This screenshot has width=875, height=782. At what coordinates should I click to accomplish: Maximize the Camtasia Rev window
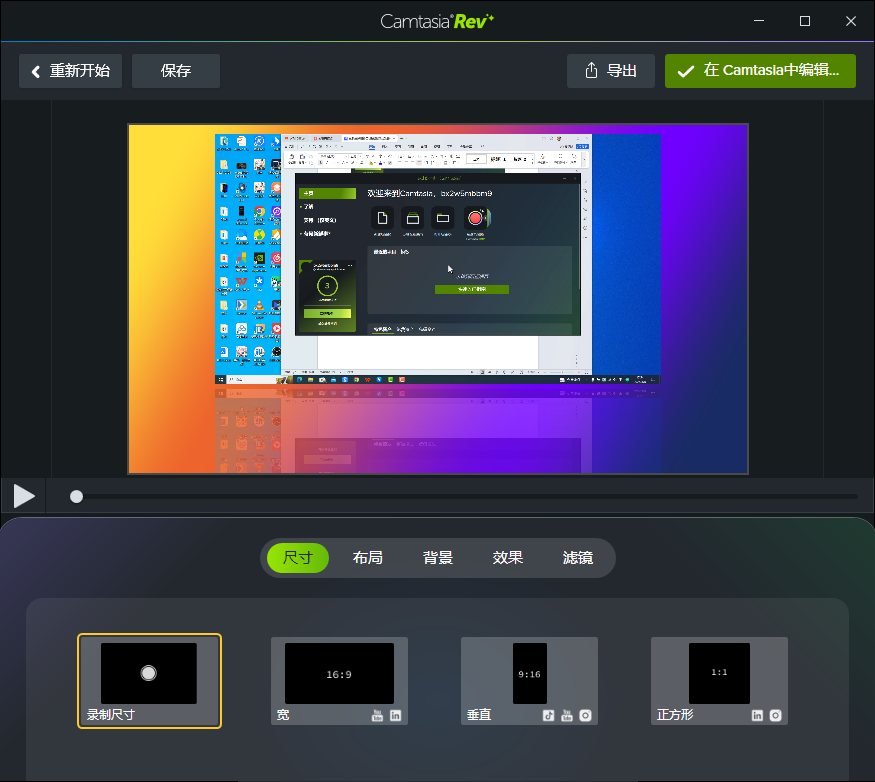[805, 21]
